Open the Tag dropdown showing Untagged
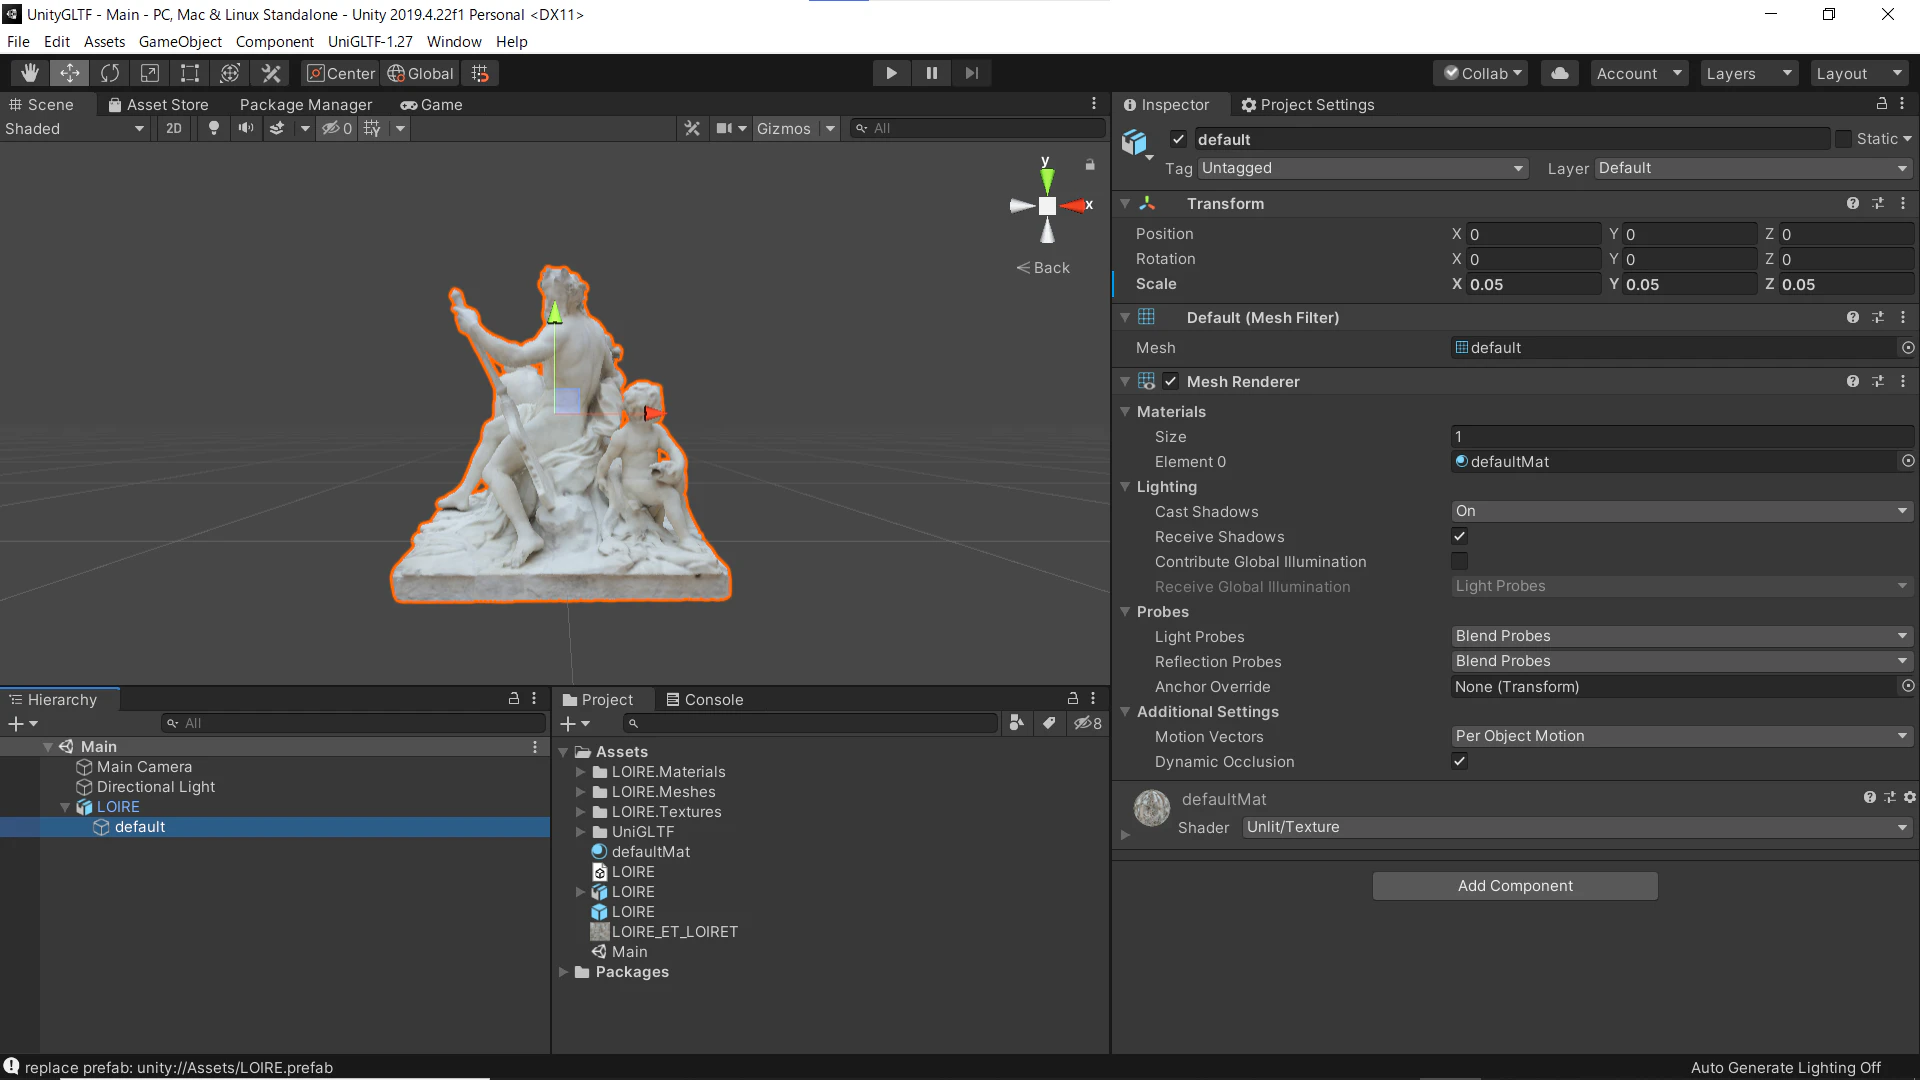This screenshot has width=1920, height=1080. 1364,168
